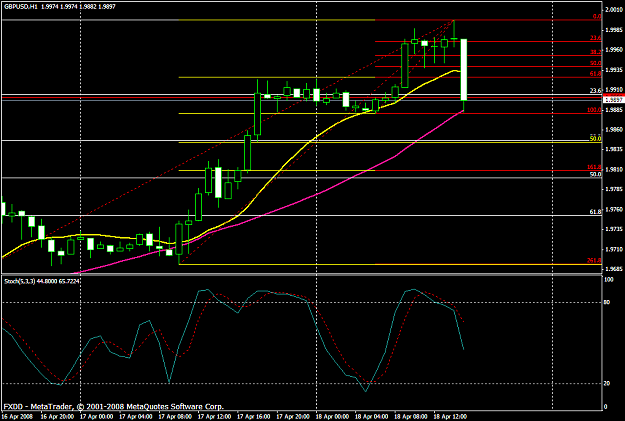
Task: Click the 1.9935 price axis label
Action: coord(614,70)
